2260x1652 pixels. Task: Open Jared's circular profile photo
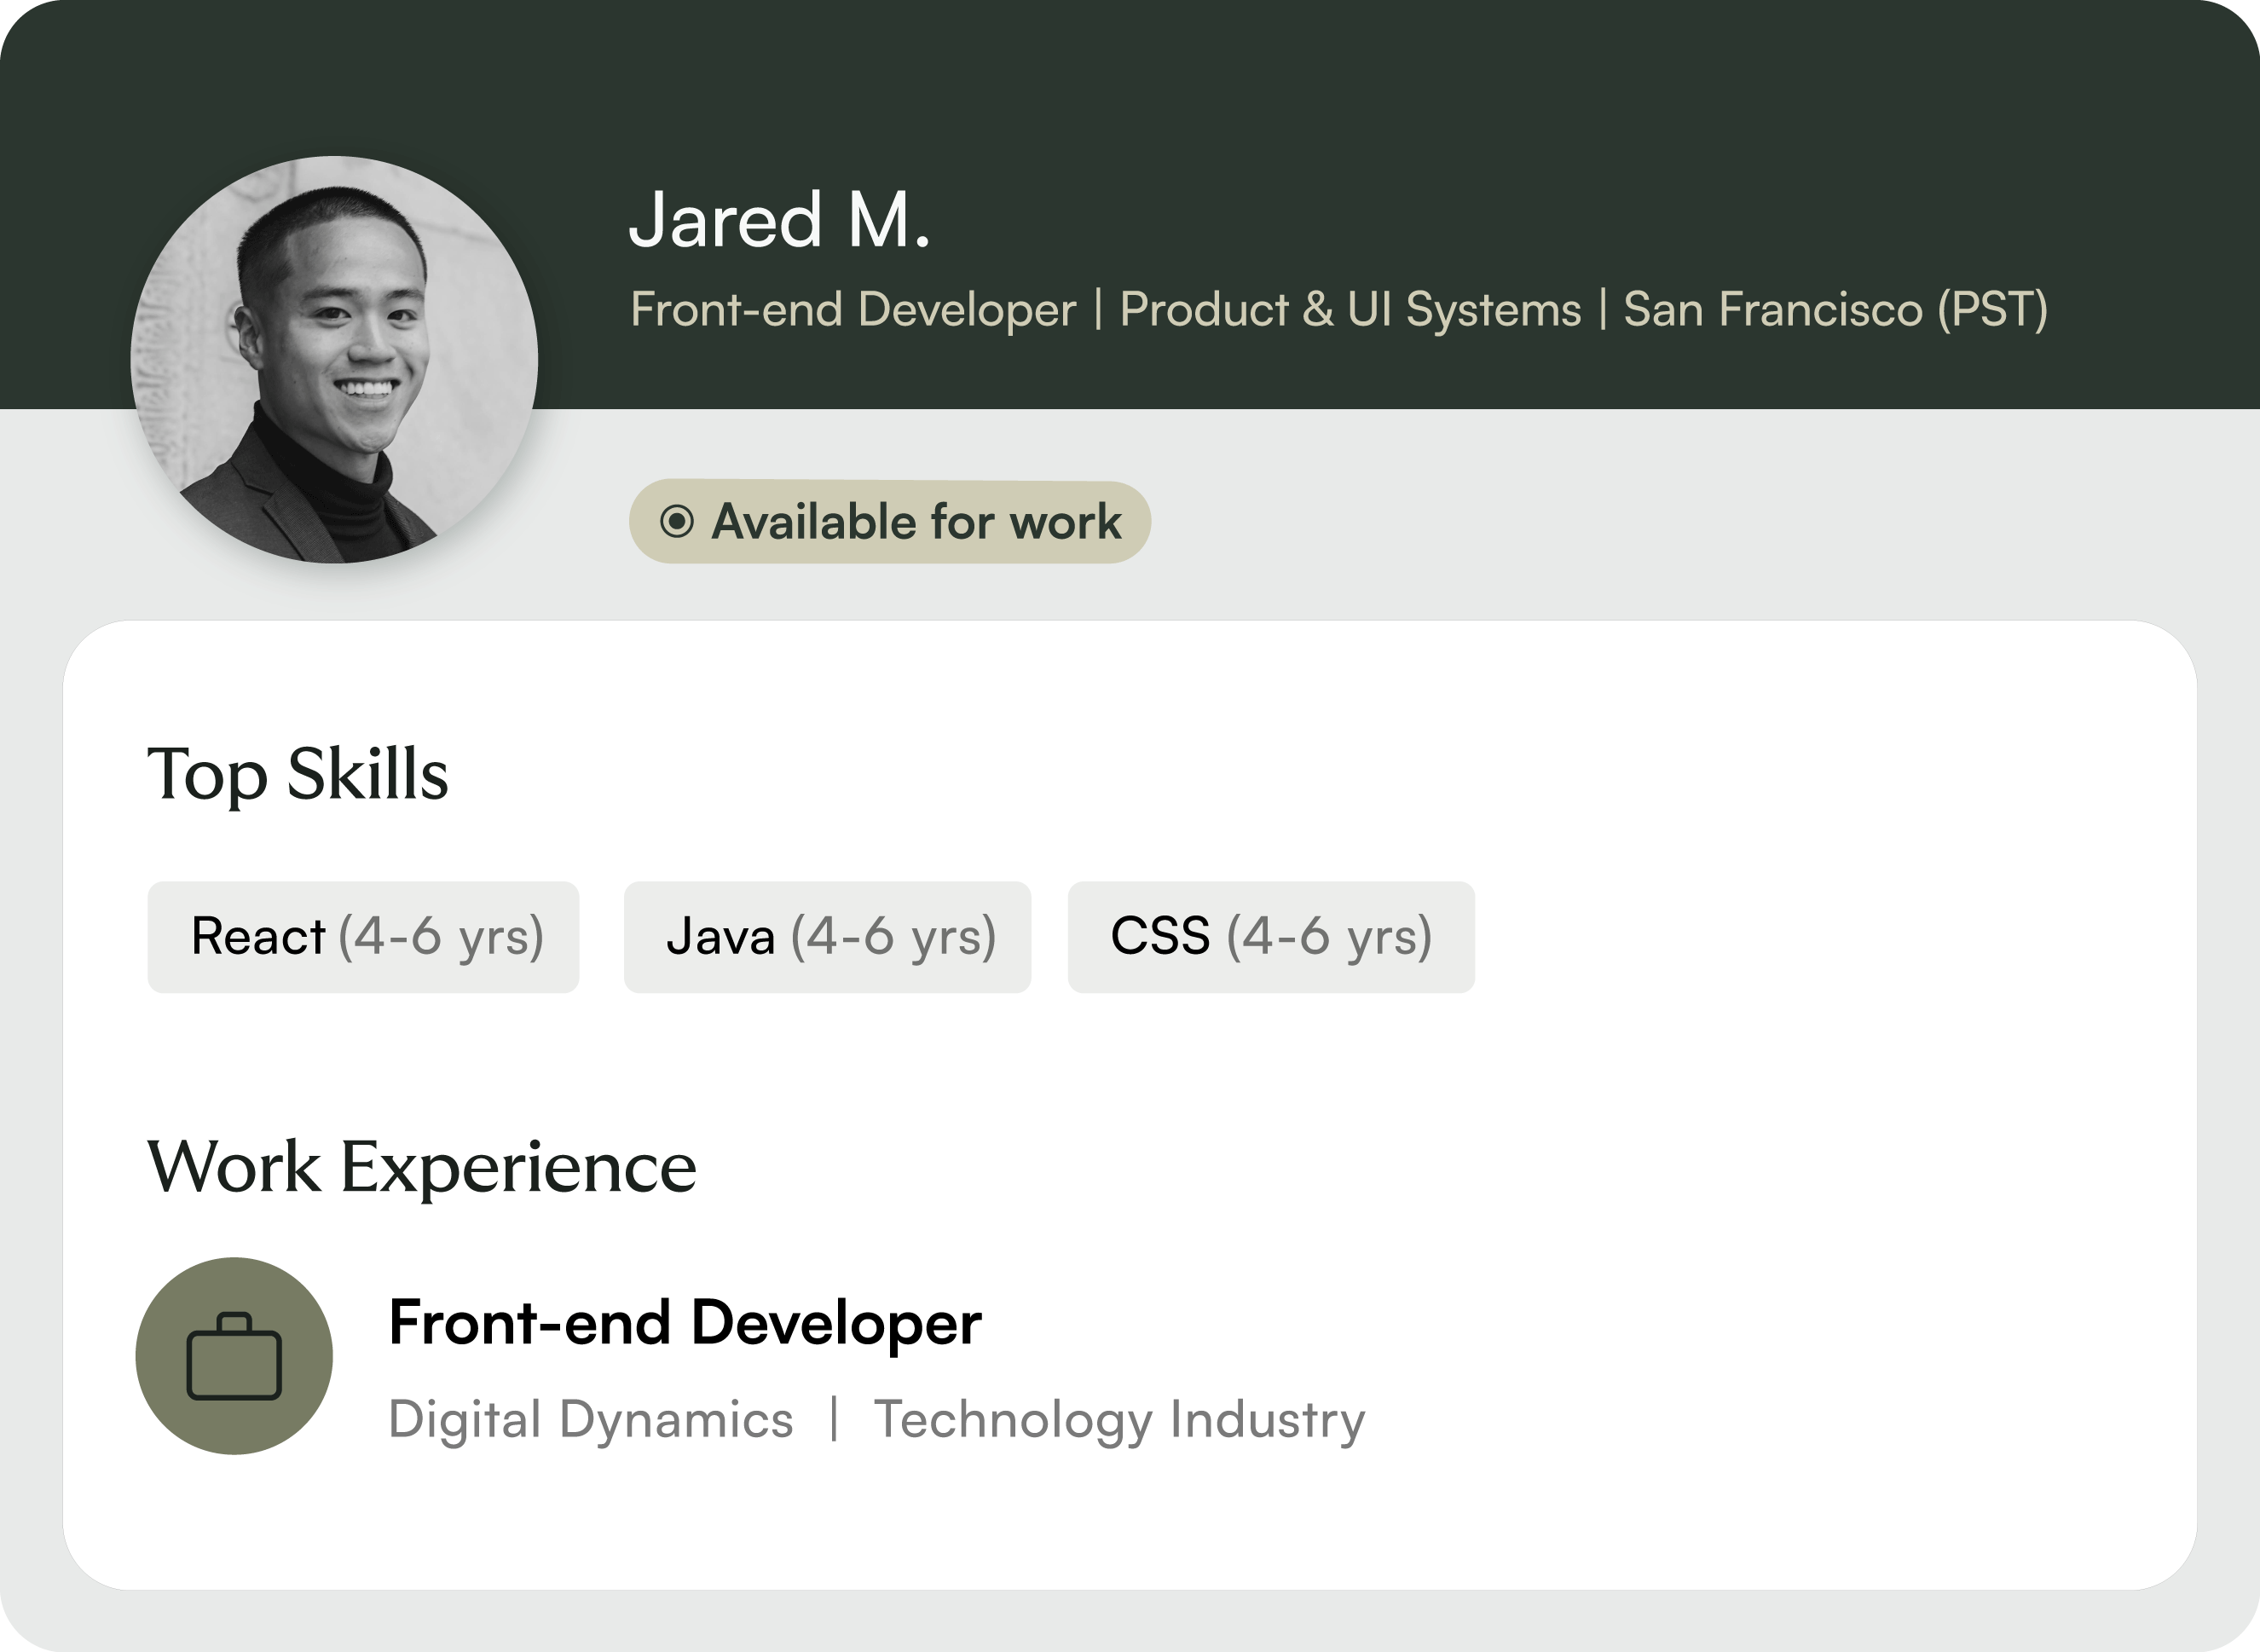334,360
